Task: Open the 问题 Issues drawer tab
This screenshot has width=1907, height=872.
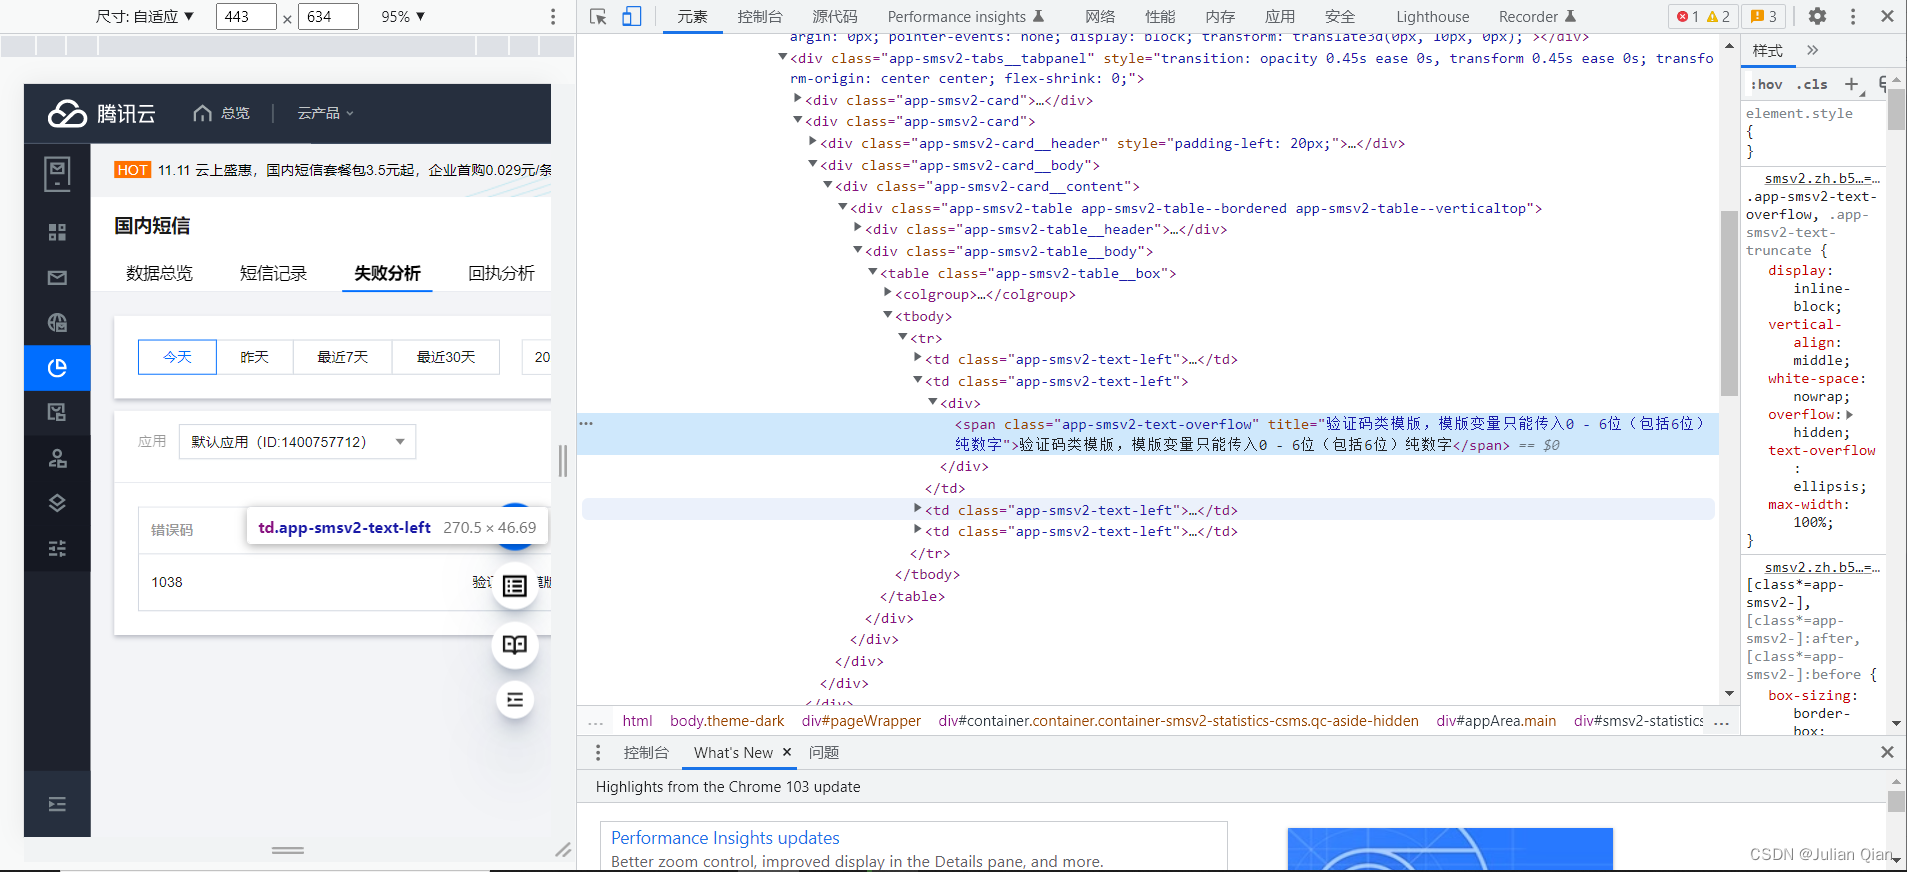Action: tap(824, 753)
